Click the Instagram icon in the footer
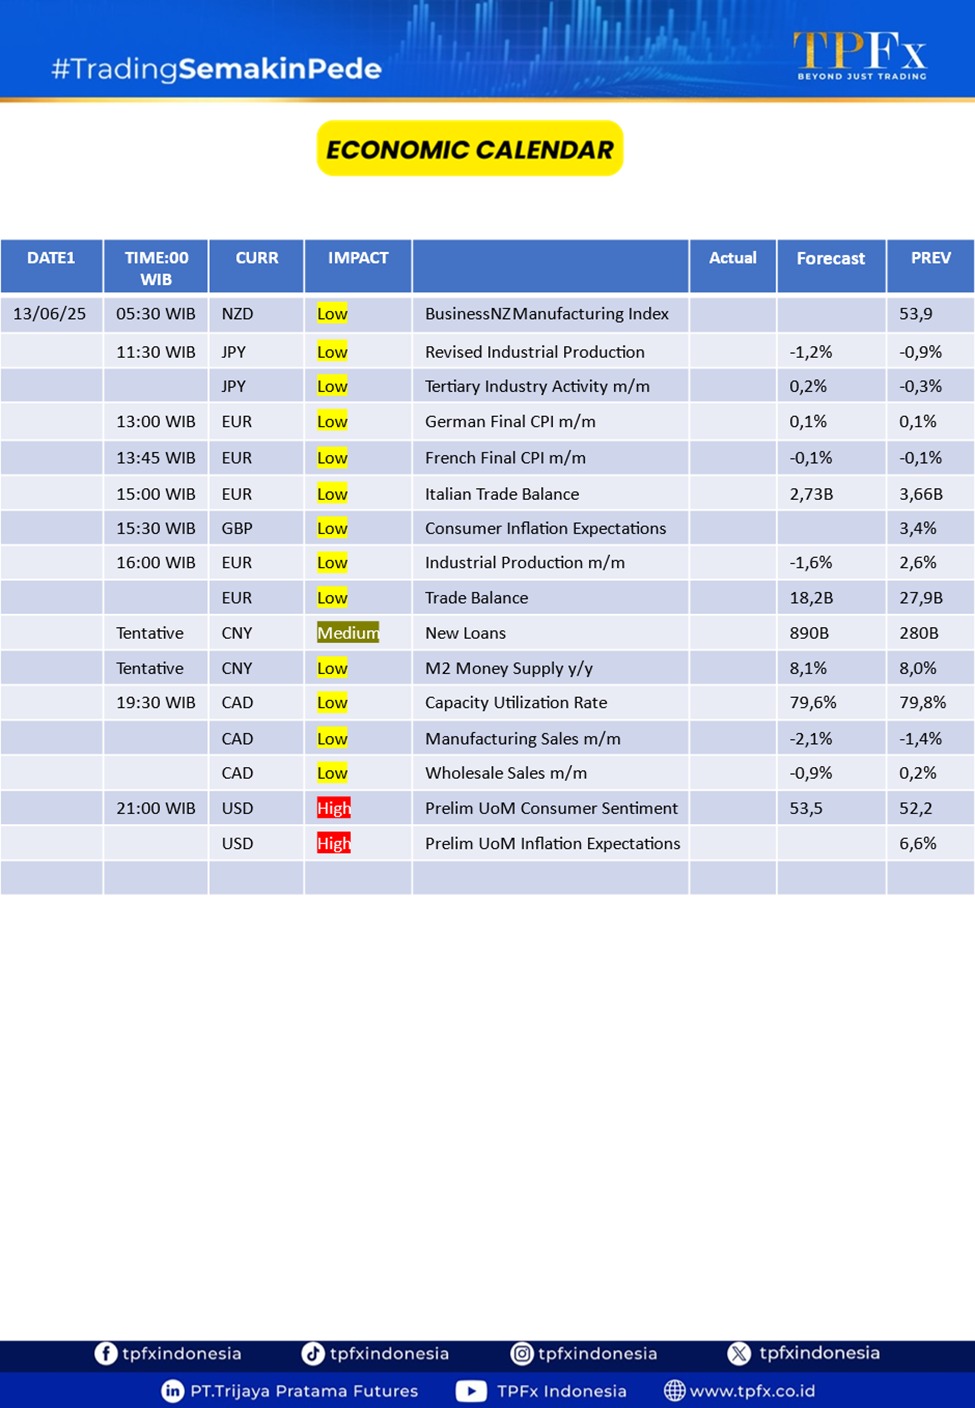Screen dimensions: 975x1408 tap(522, 1353)
